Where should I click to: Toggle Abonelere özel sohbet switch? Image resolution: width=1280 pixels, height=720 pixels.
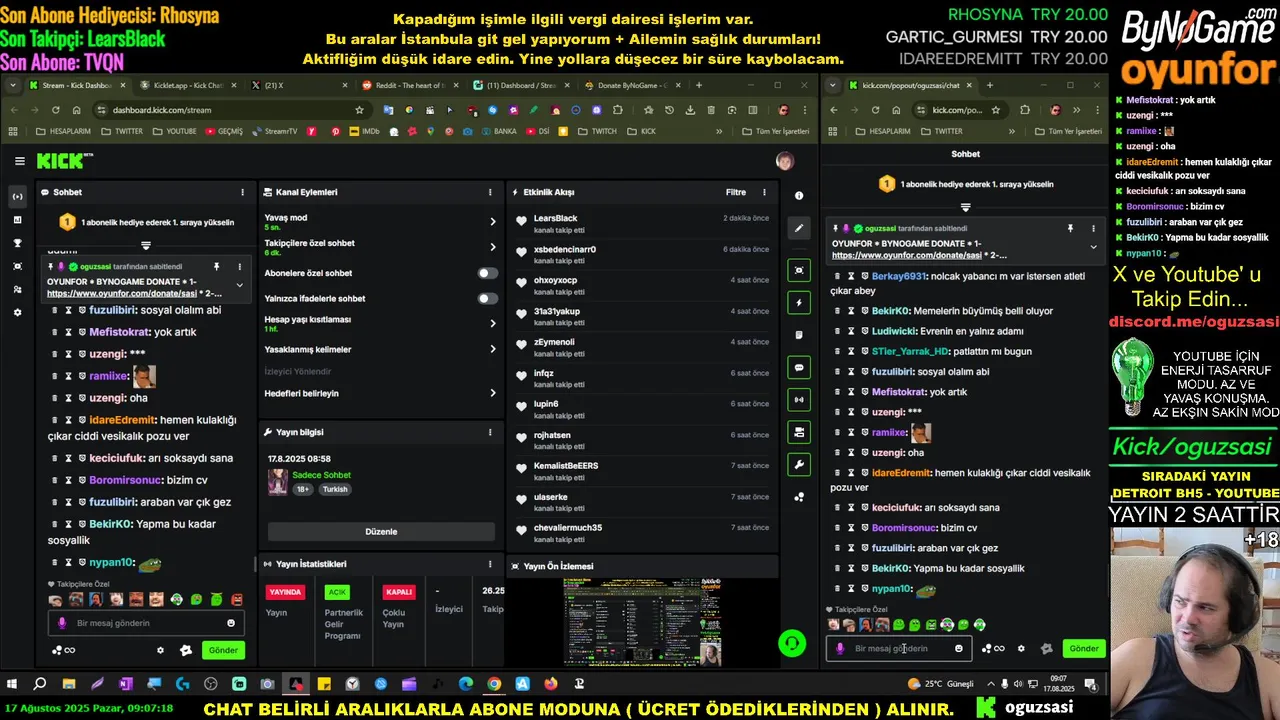click(x=487, y=273)
